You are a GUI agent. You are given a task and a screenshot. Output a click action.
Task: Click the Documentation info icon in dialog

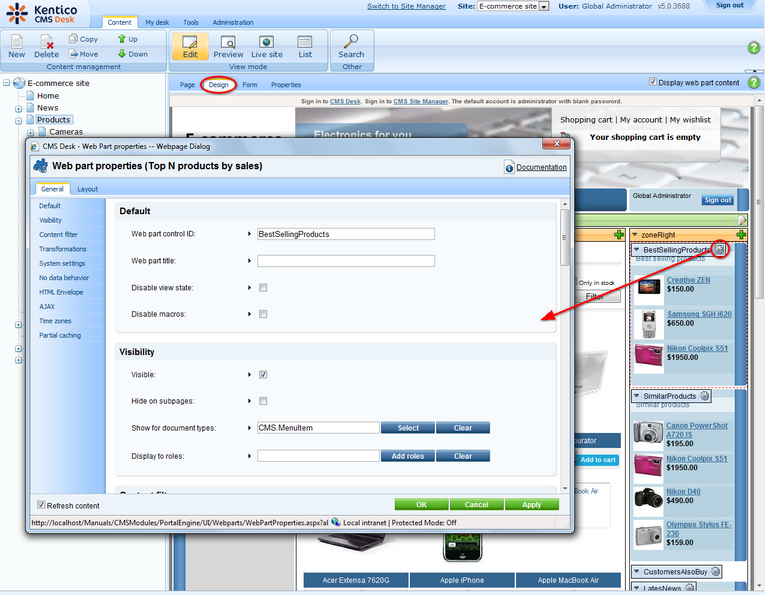point(509,167)
